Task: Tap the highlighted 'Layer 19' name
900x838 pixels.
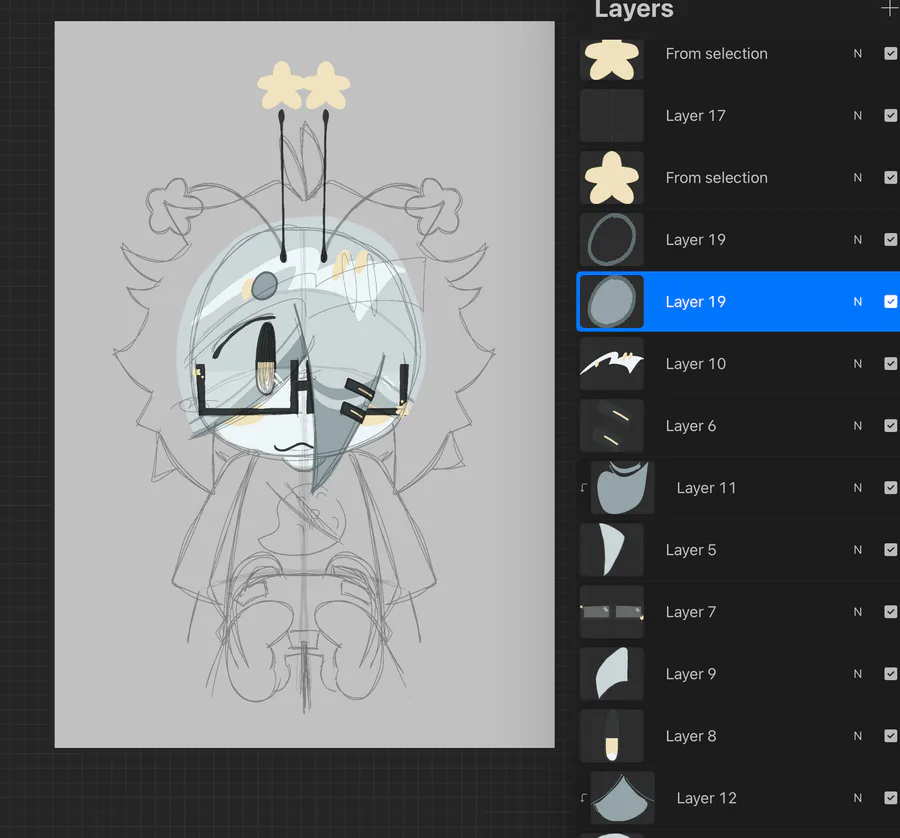Action: 696,301
